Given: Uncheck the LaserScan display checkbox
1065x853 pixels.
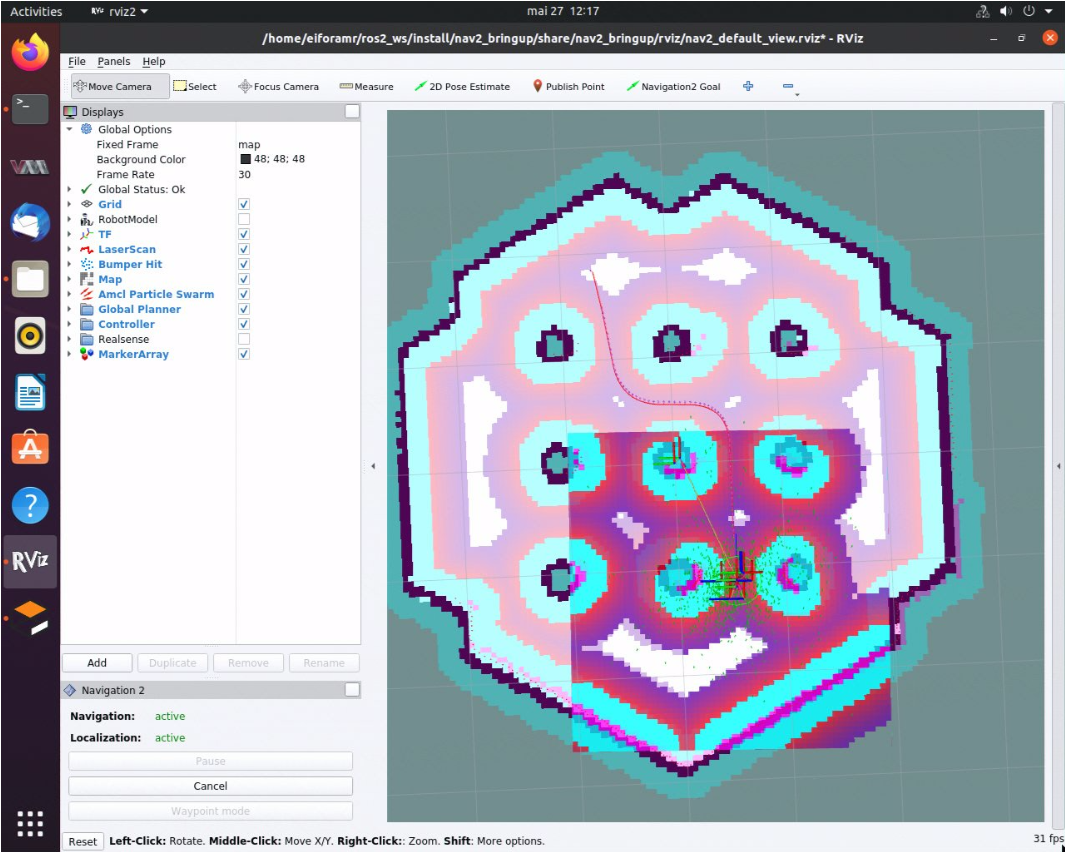Looking at the screenshot, I should click(244, 249).
